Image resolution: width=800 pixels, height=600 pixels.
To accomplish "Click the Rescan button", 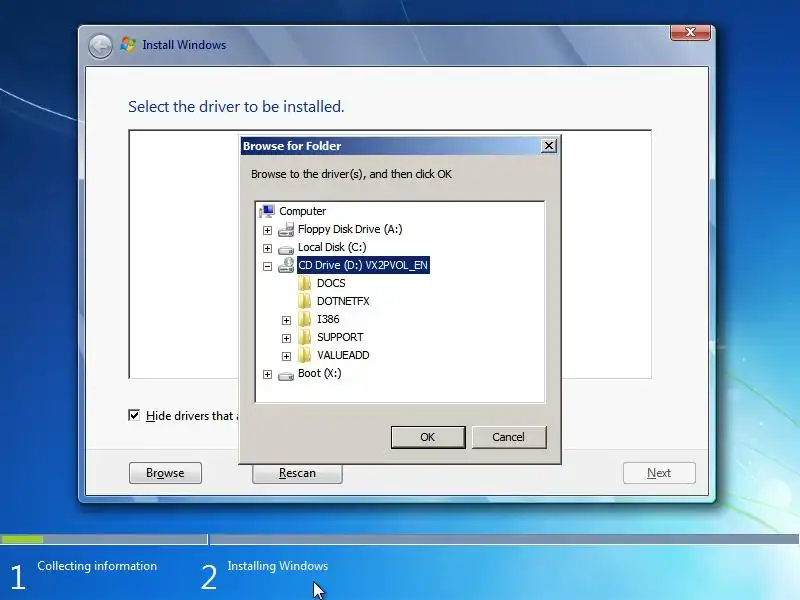I will click(x=297, y=473).
